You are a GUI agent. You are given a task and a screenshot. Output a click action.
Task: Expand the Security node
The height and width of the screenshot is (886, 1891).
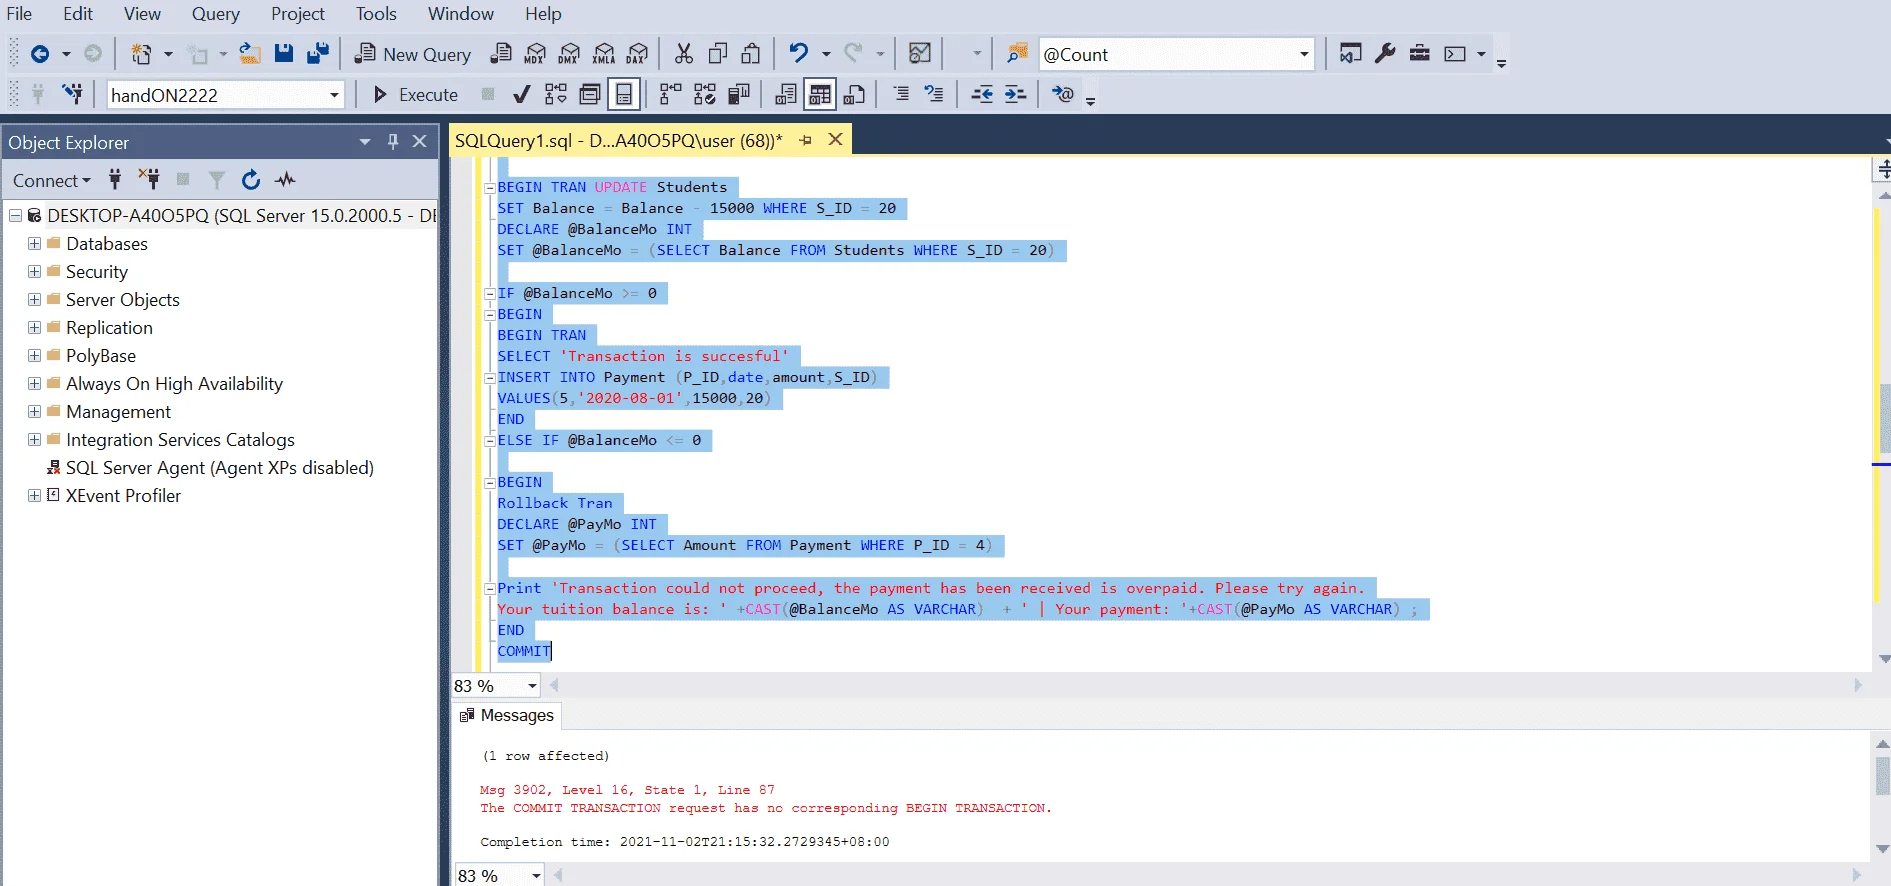[34, 272]
